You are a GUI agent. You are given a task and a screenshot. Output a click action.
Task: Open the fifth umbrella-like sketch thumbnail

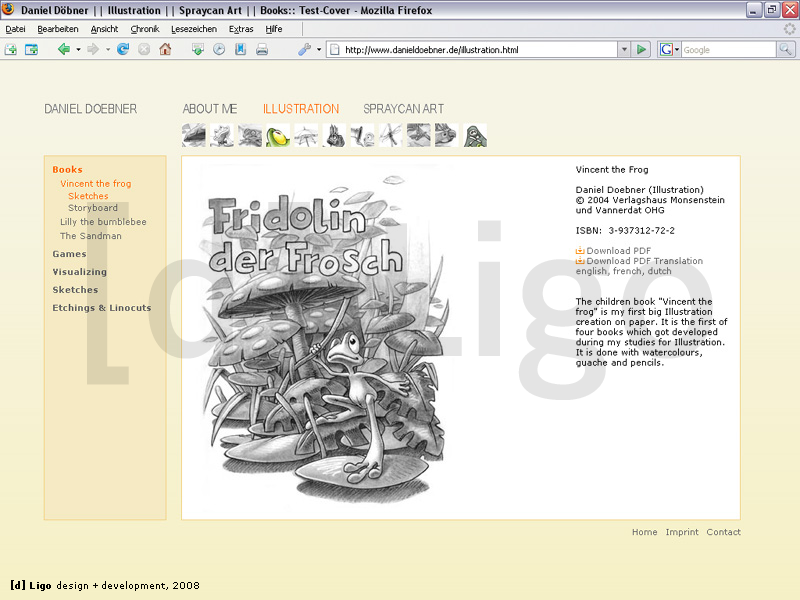[x=306, y=135]
